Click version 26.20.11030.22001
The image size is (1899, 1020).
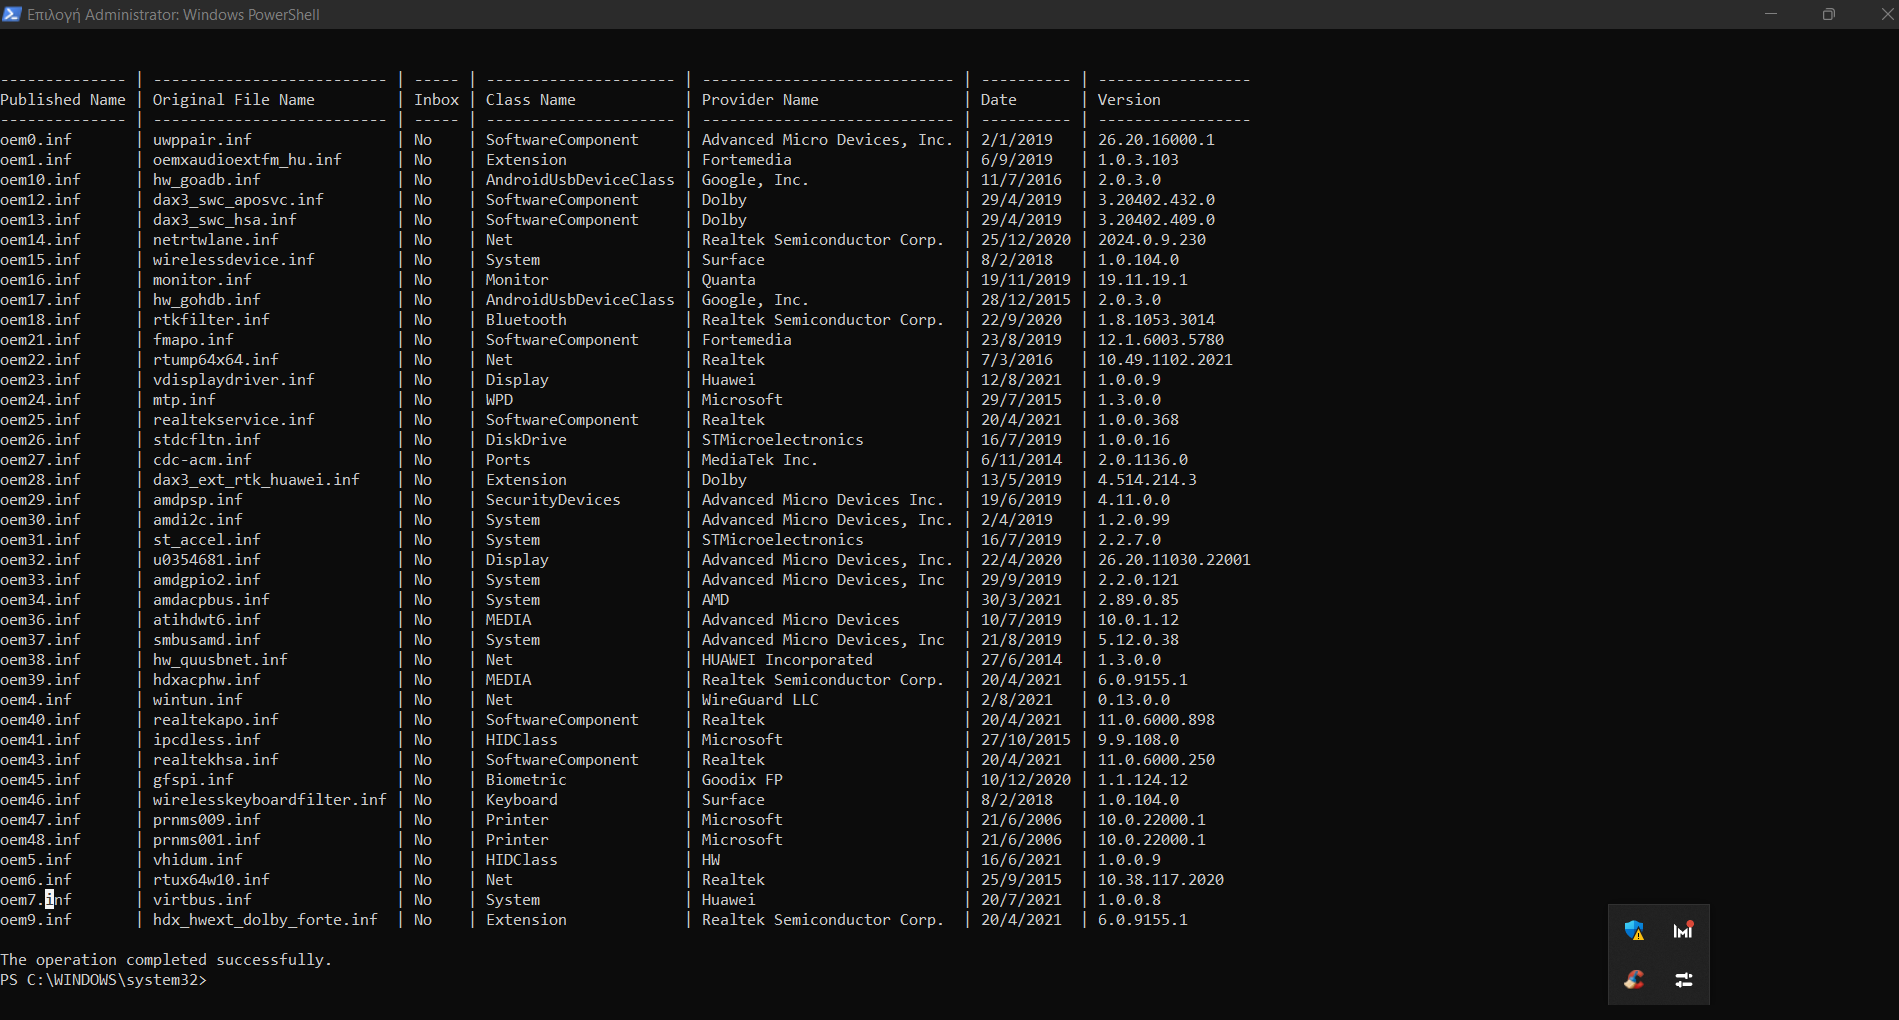[1174, 560]
